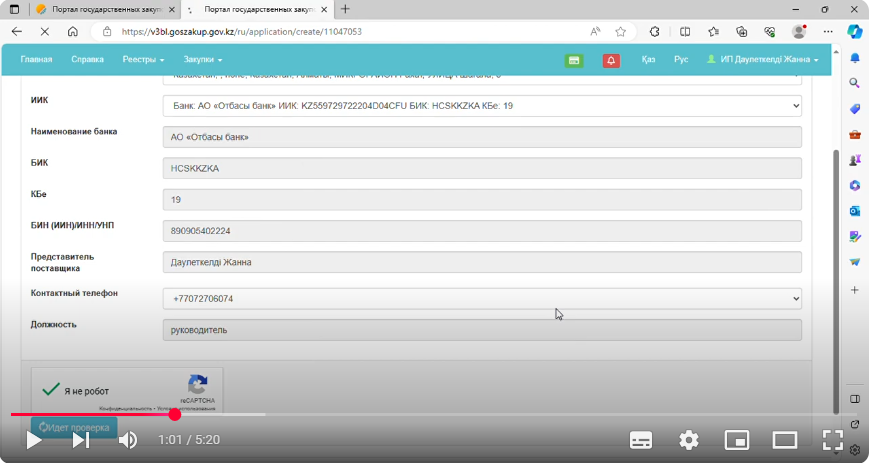
Task: Mute the video volume
Action: point(128,440)
